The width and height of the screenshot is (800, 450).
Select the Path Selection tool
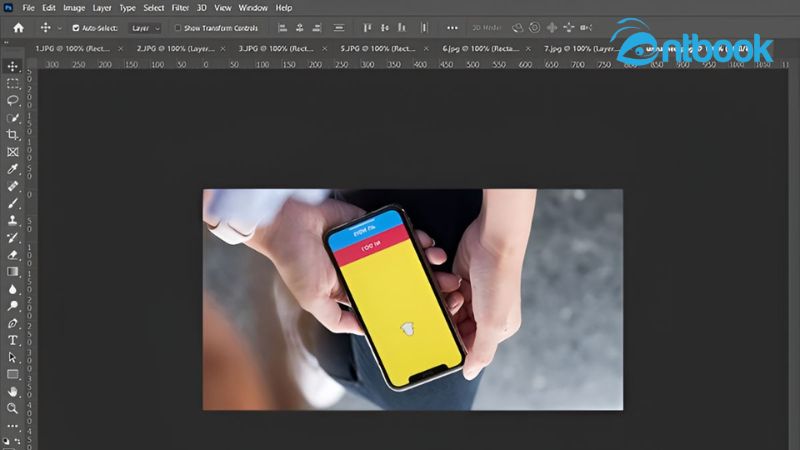(13, 358)
